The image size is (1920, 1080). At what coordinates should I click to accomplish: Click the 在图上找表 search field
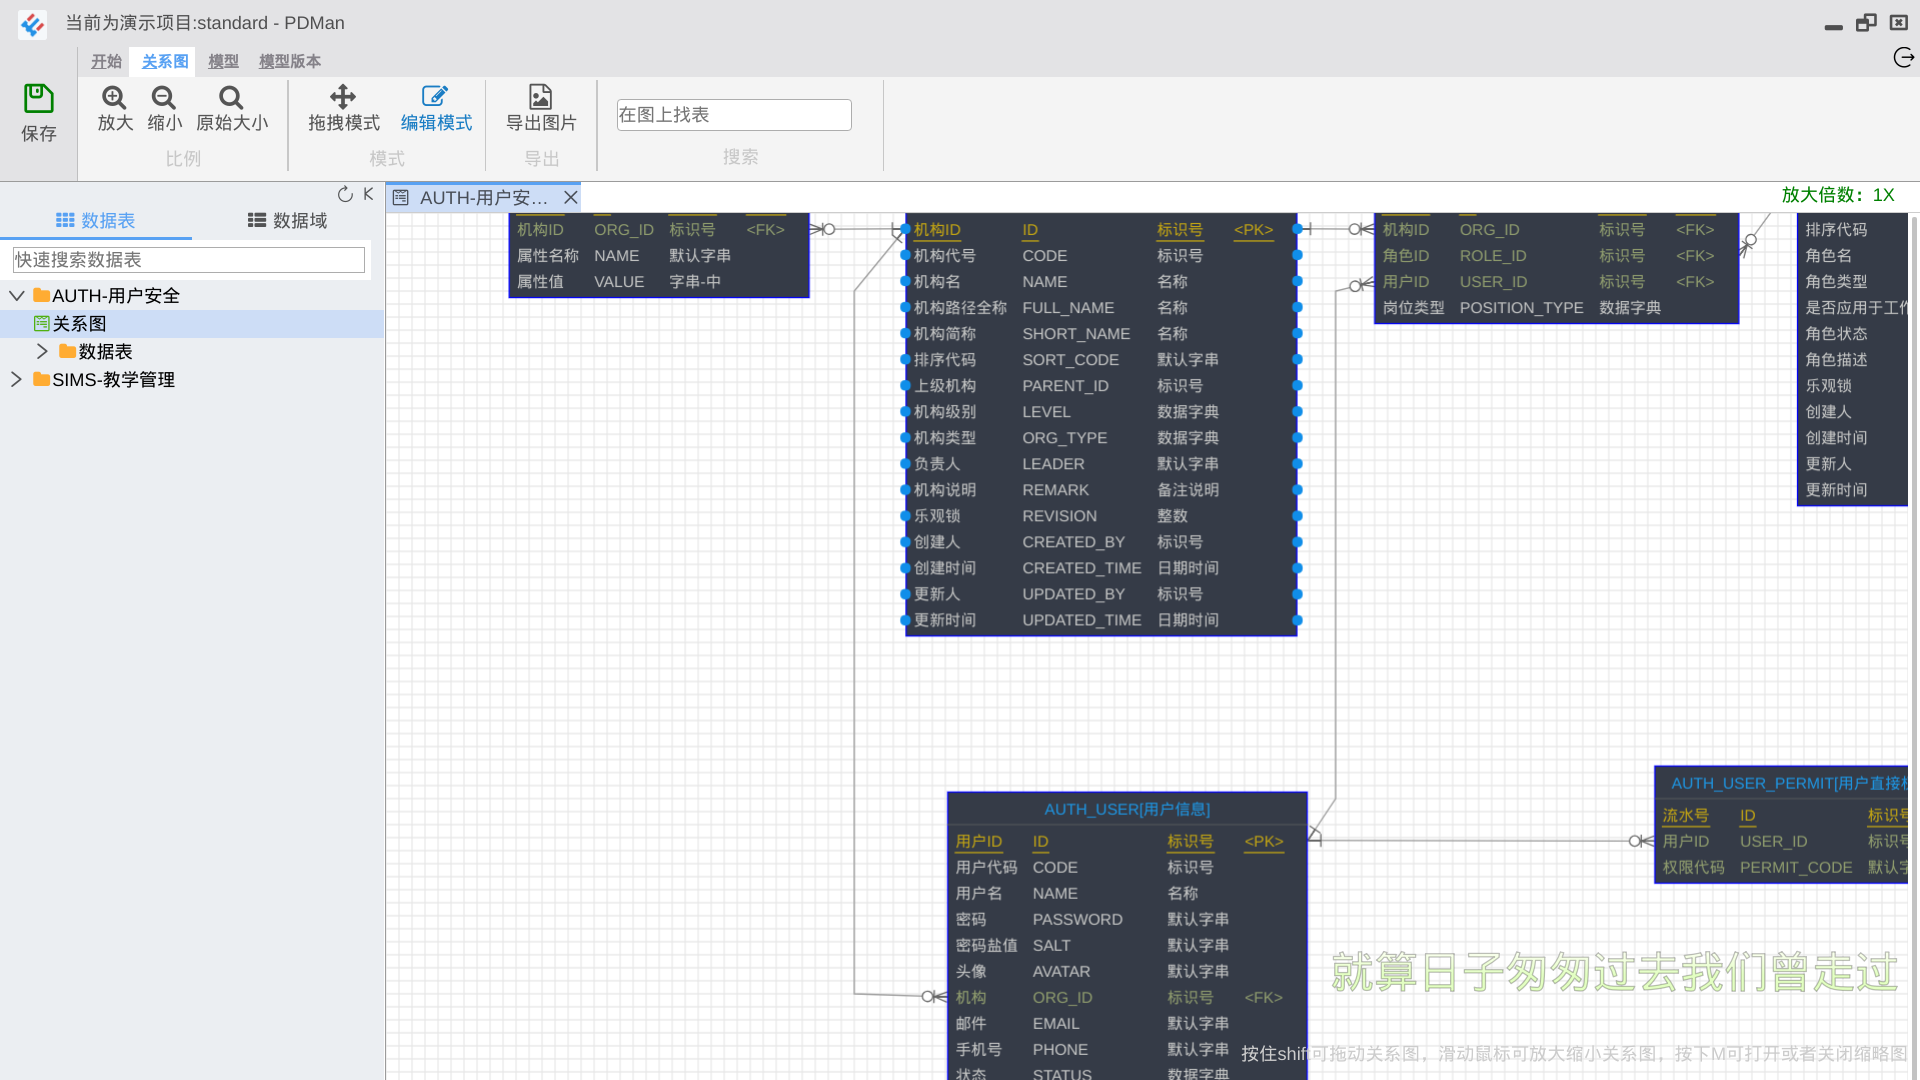[x=733, y=115]
